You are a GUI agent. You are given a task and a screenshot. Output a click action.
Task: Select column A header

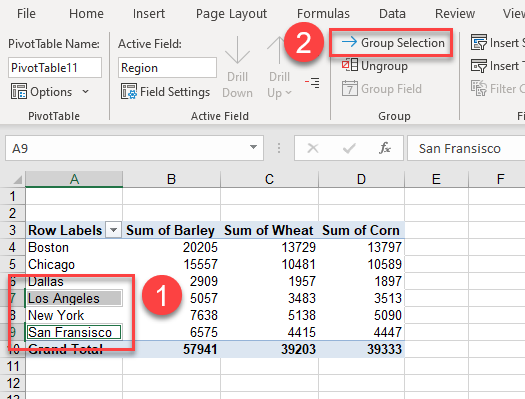tap(74, 179)
